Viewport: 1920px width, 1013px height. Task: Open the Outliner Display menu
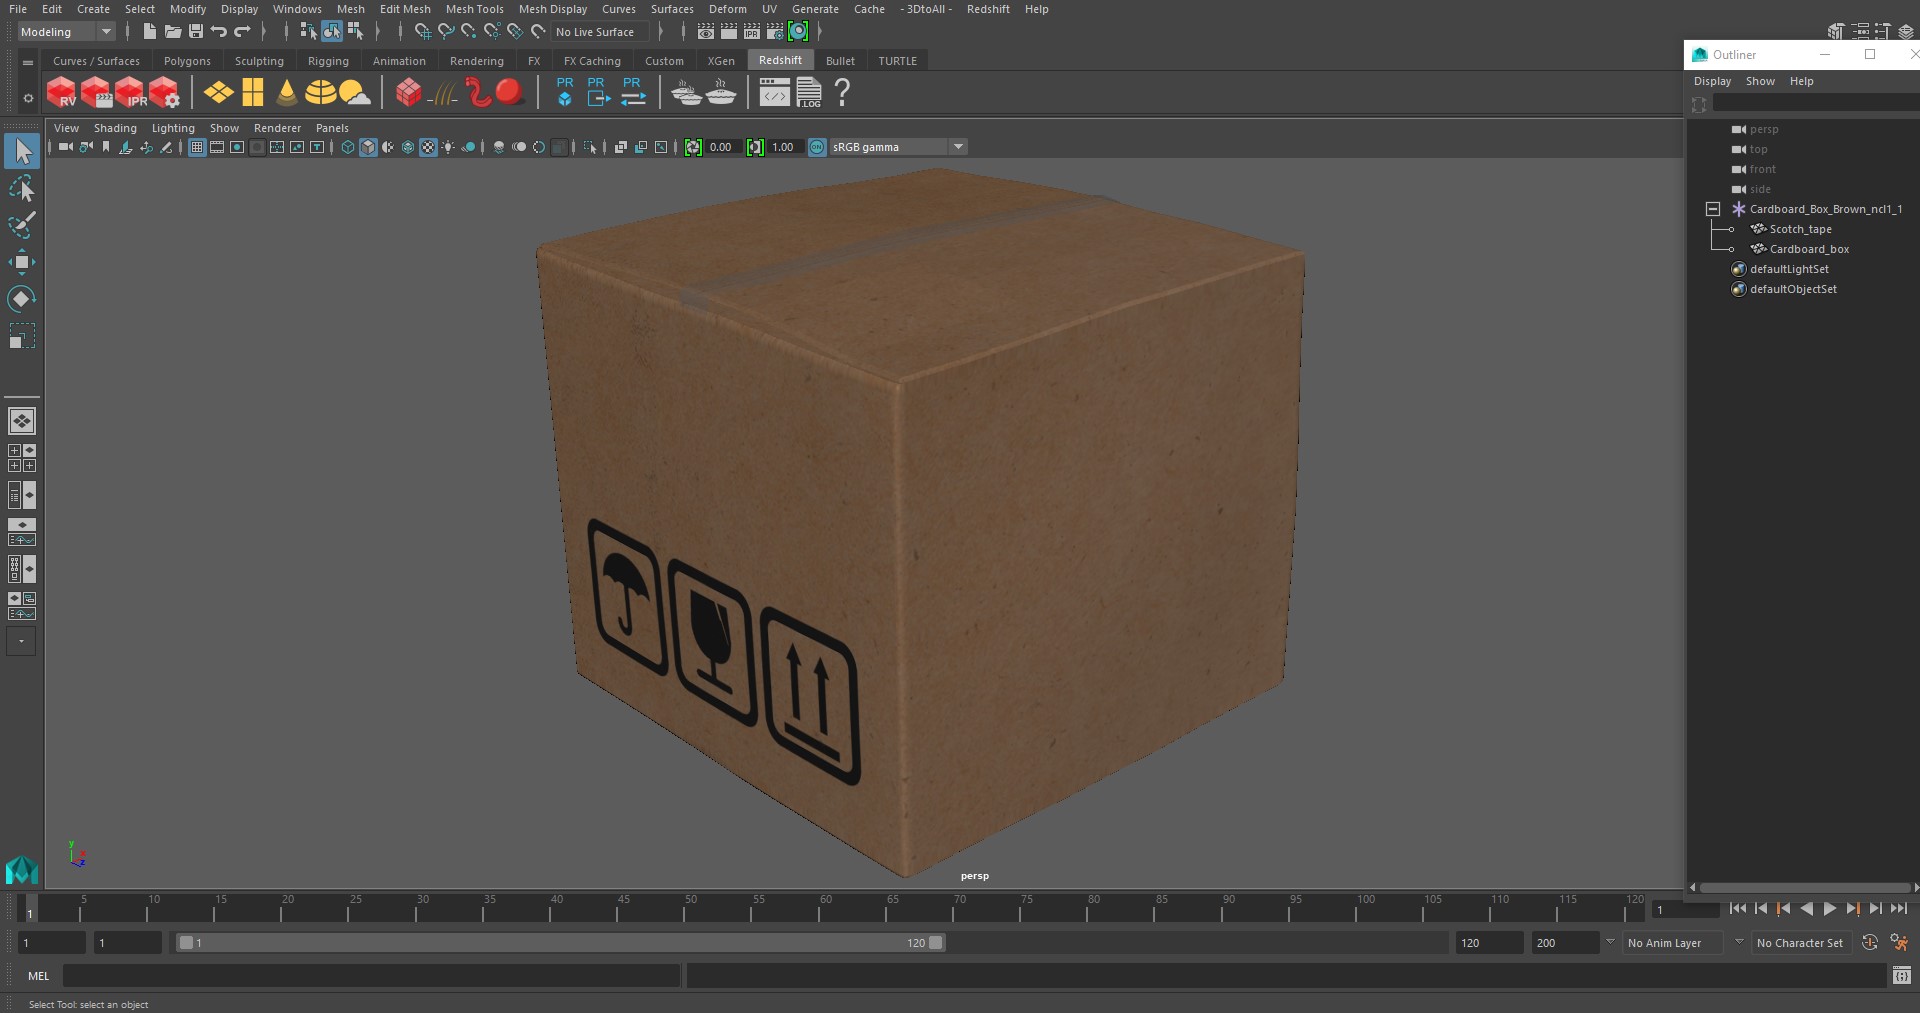click(1712, 81)
